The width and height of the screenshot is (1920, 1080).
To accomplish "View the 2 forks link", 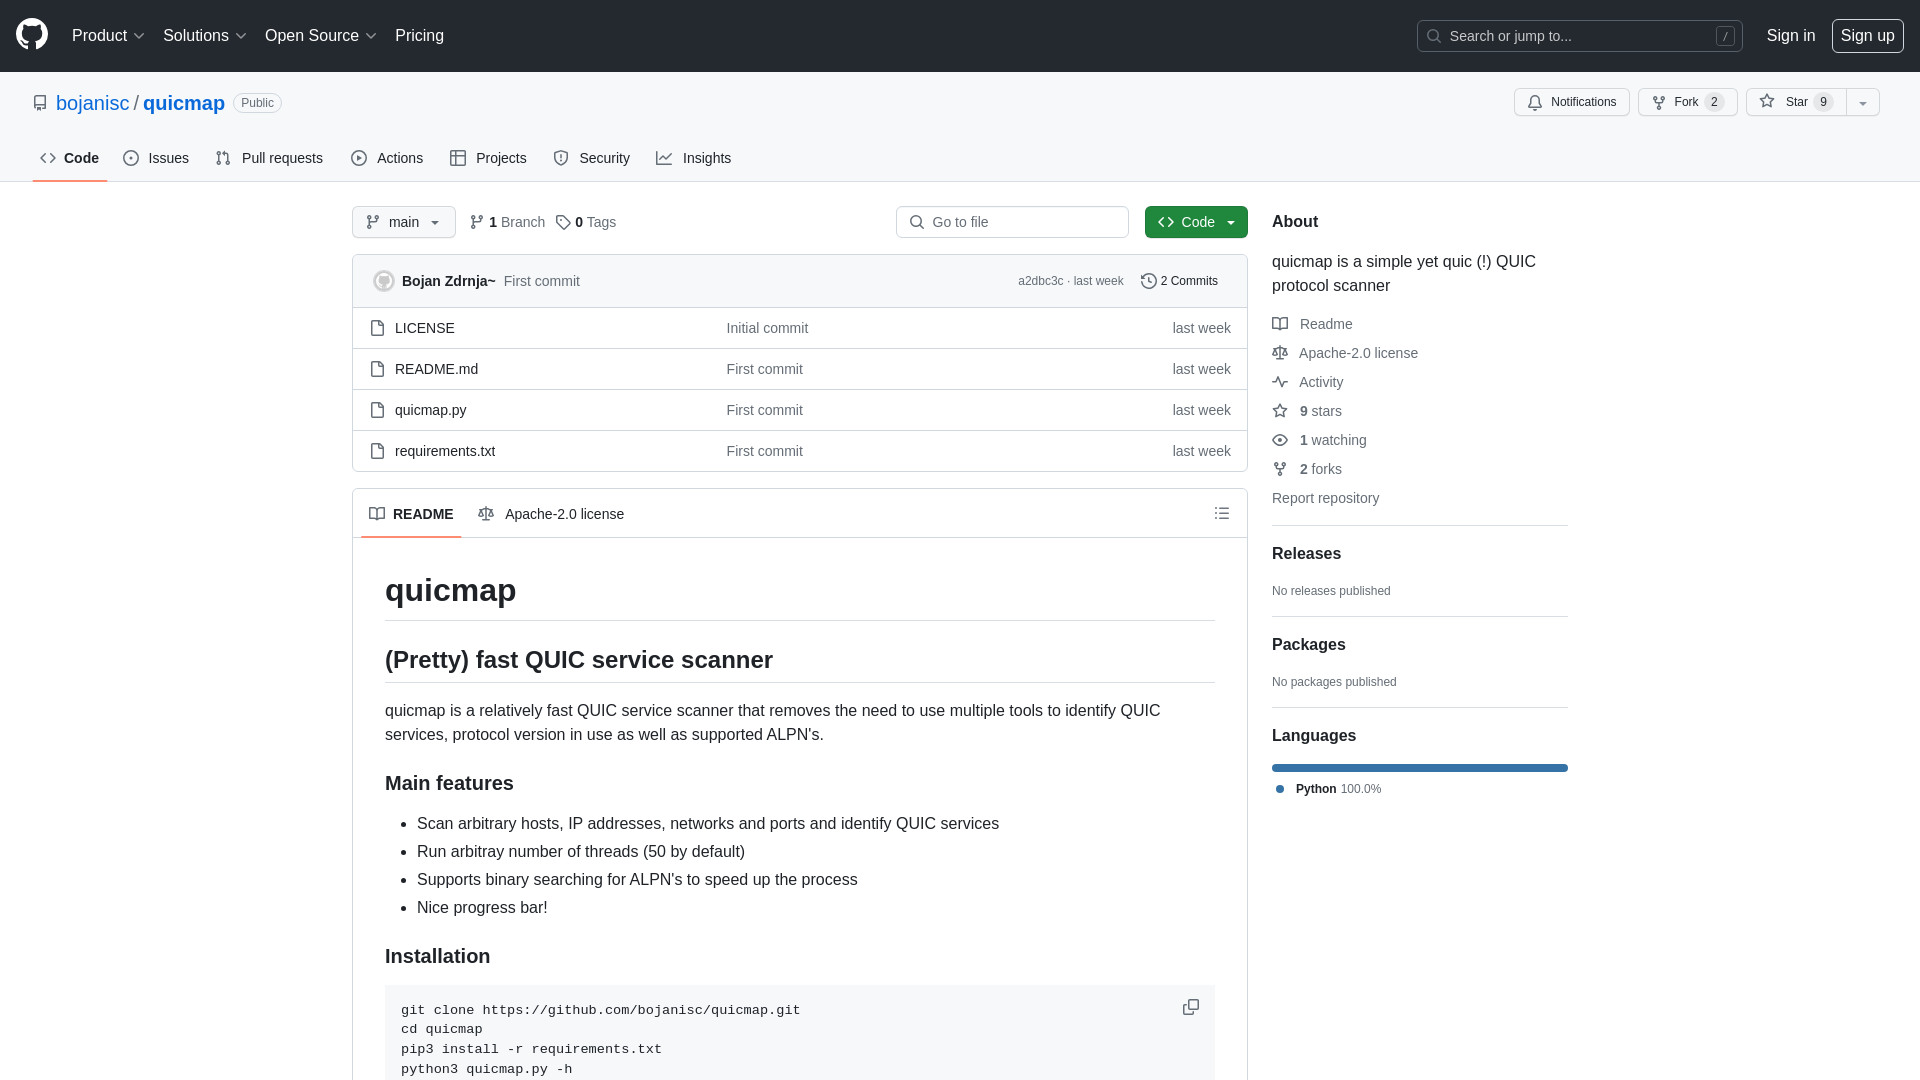I will pos(1307,469).
